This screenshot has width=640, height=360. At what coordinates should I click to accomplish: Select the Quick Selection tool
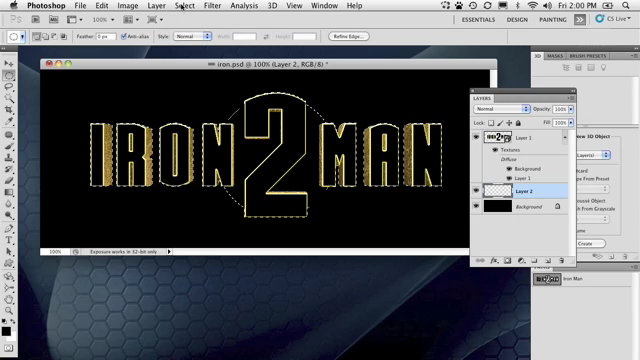click(x=9, y=98)
